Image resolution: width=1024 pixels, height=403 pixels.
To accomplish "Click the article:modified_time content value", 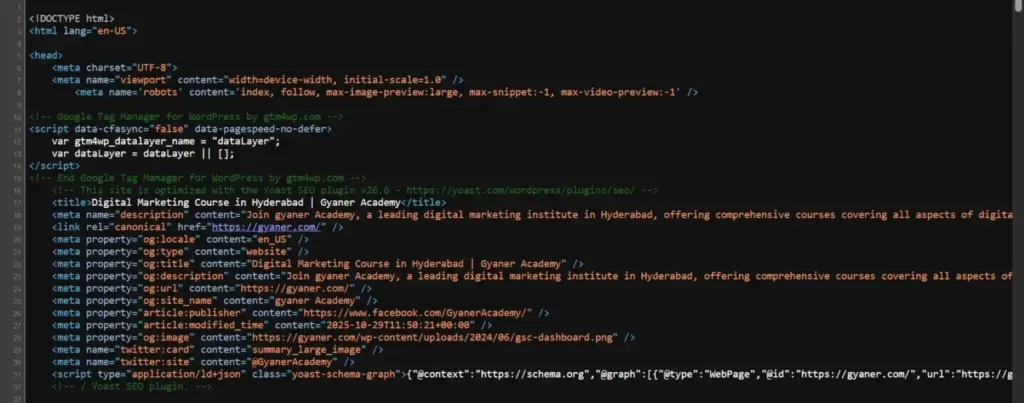I will pos(398,325).
